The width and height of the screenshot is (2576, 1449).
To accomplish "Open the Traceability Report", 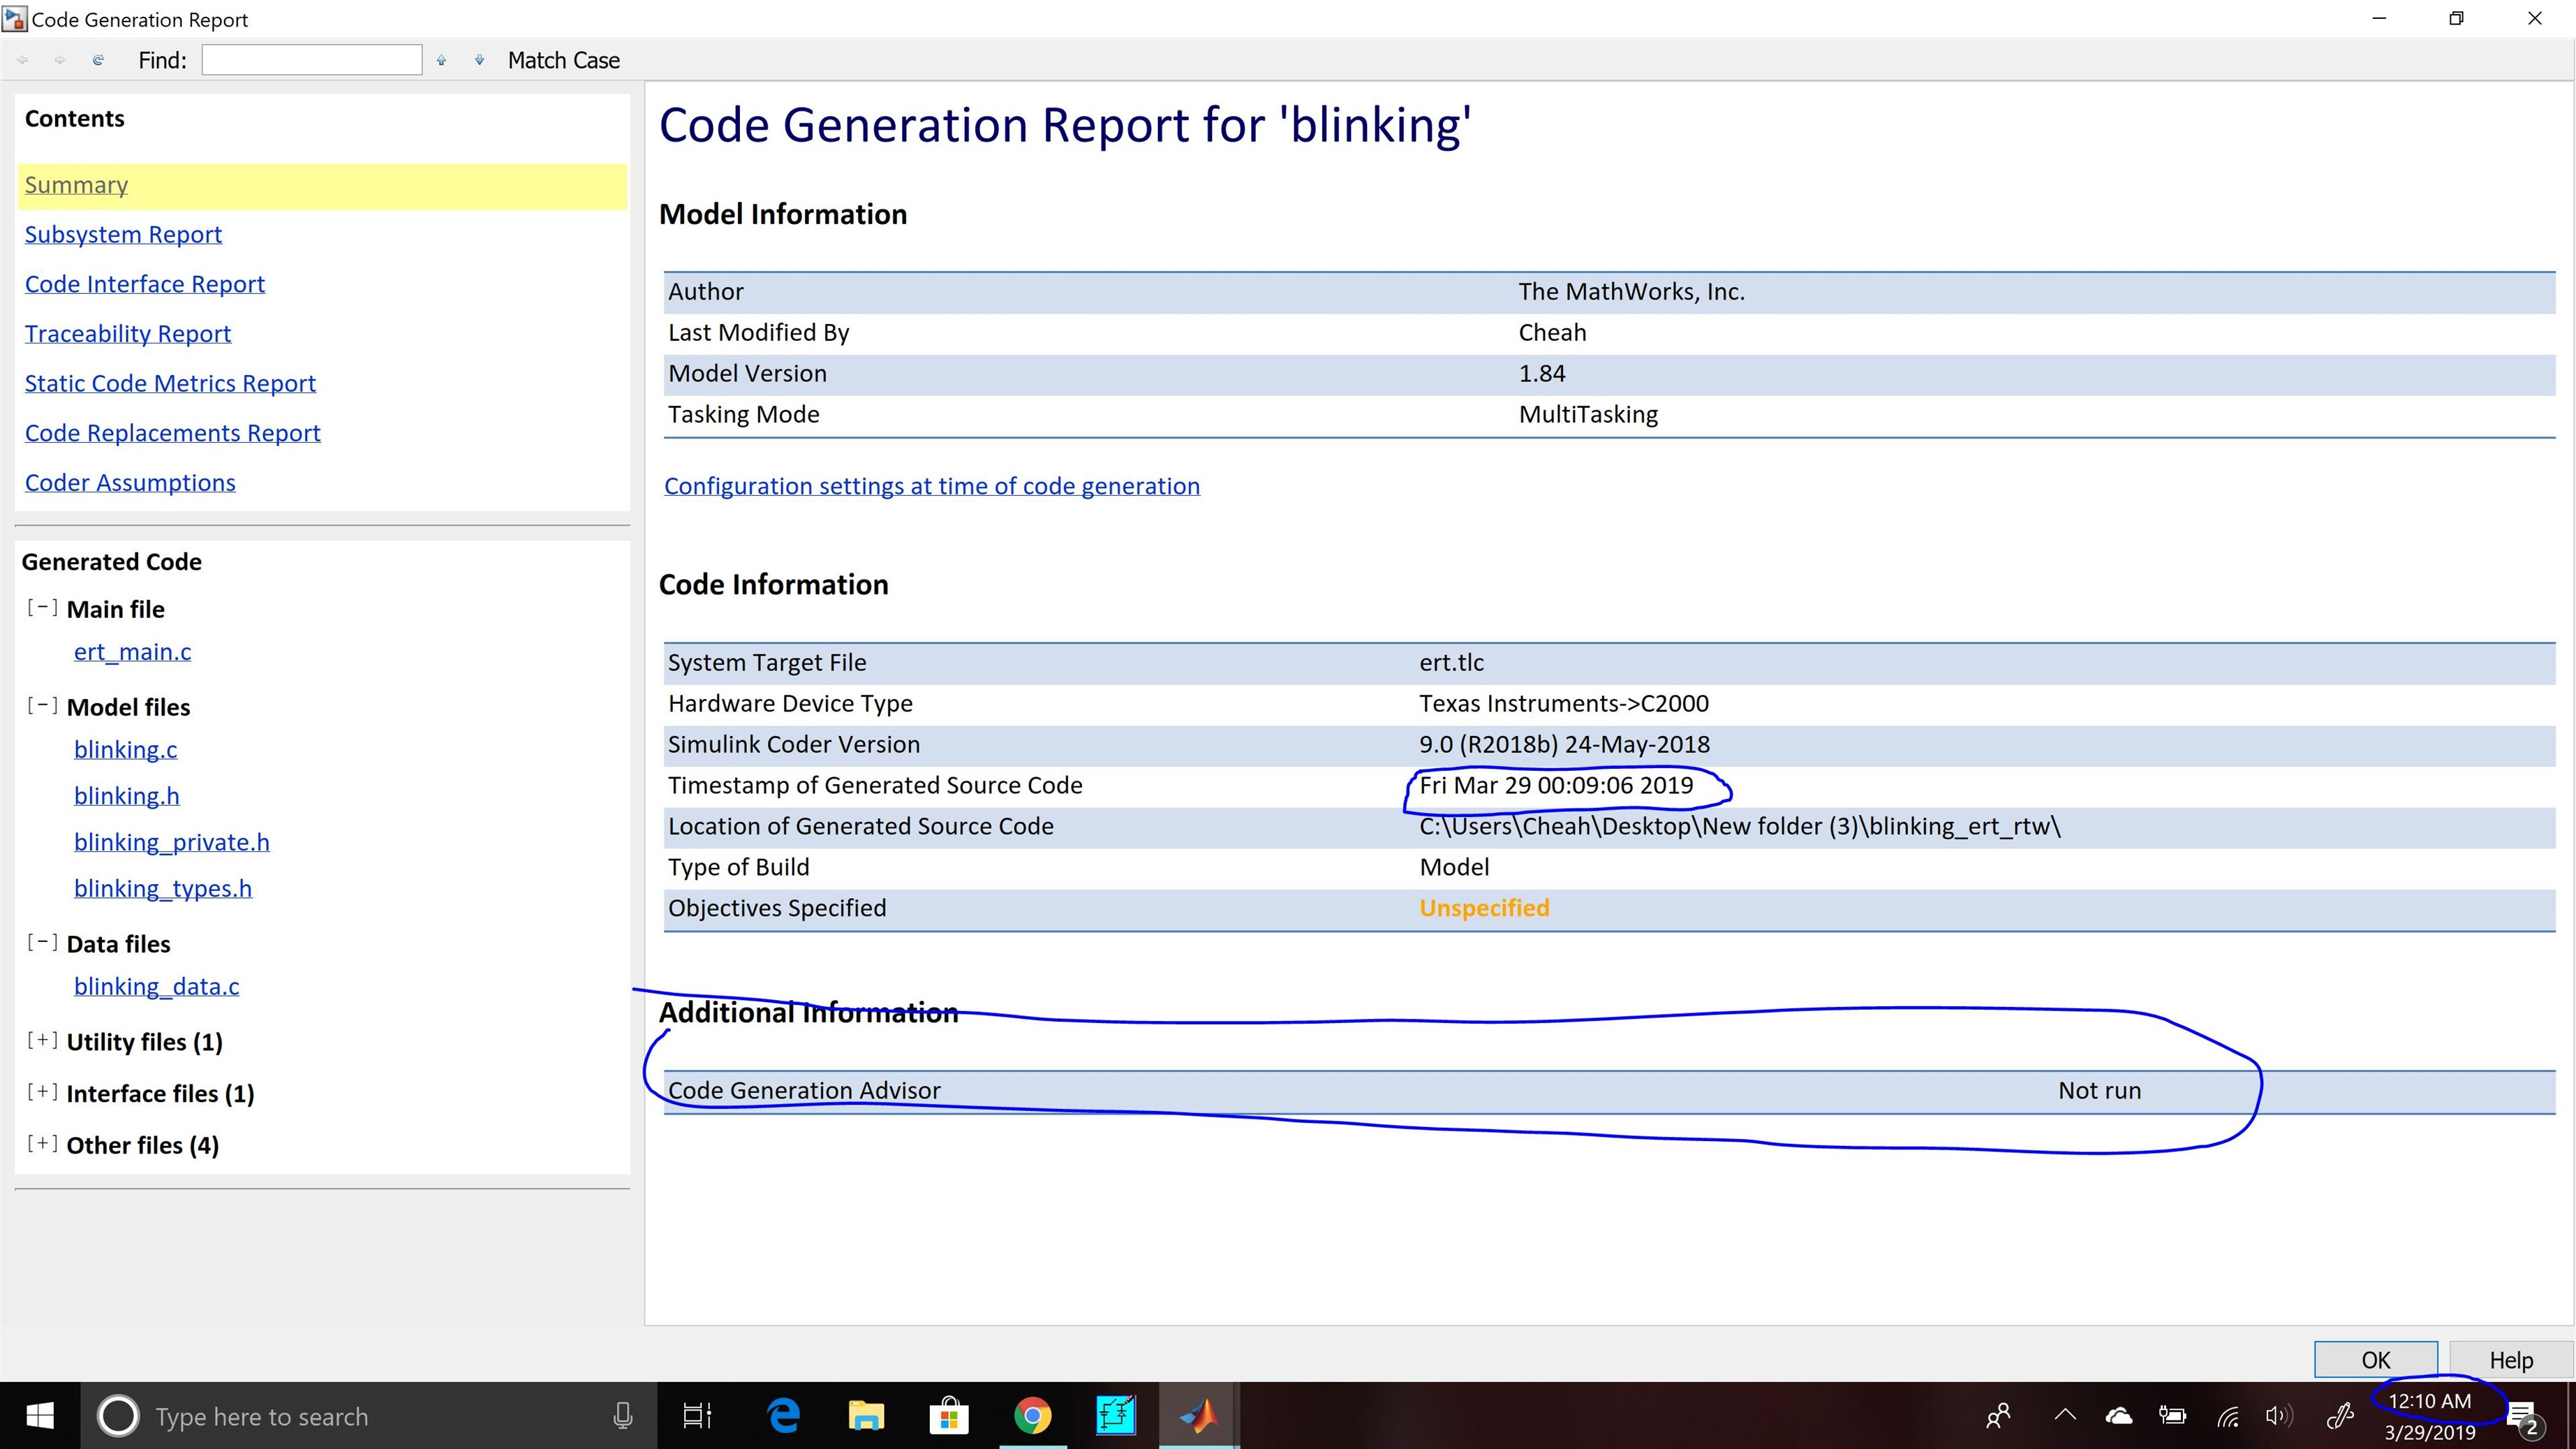I will pyautogui.click(x=128, y=334).
